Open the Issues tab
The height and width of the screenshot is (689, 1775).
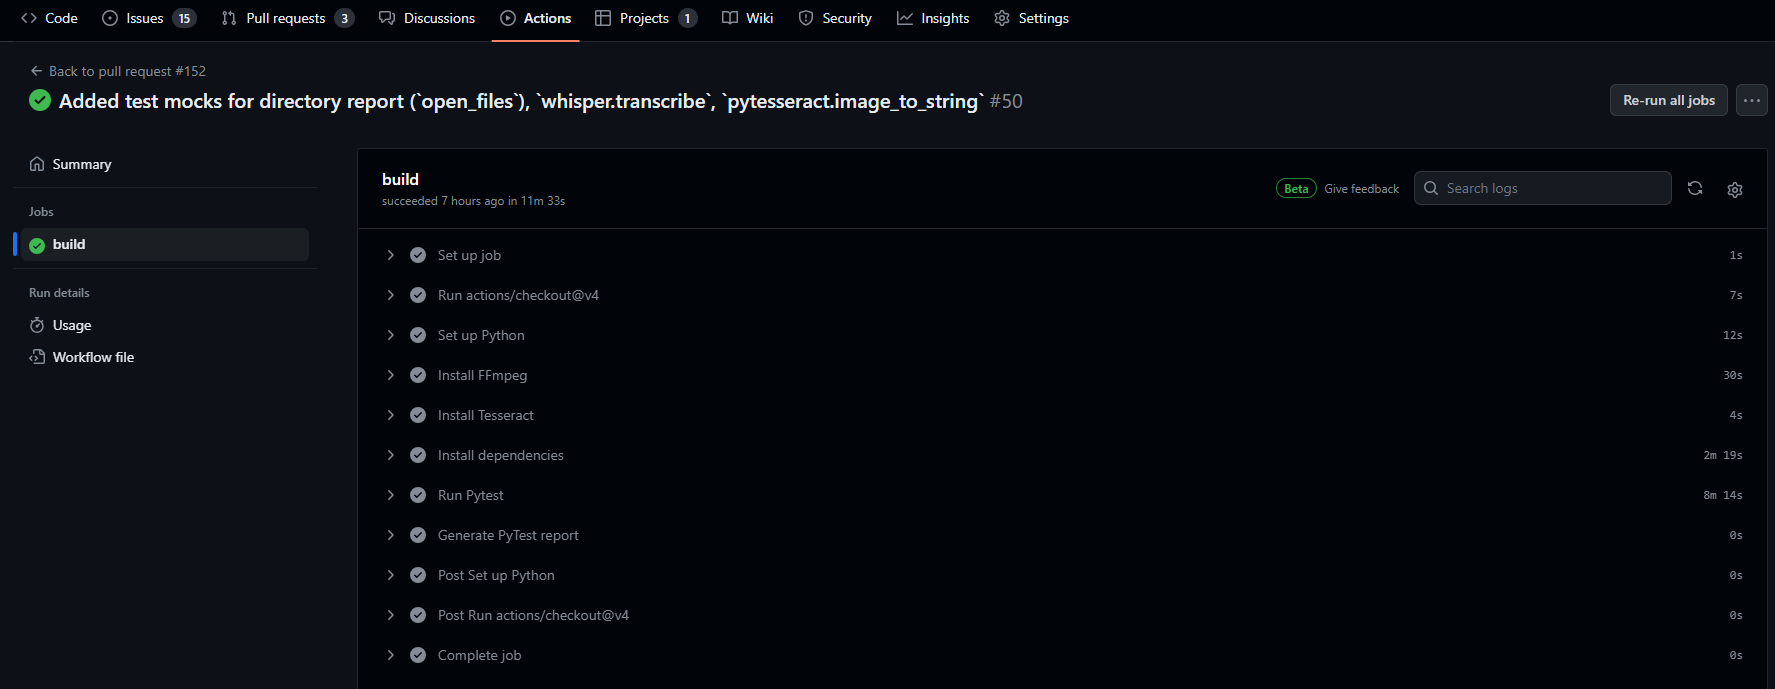click(x=149, y=18)
